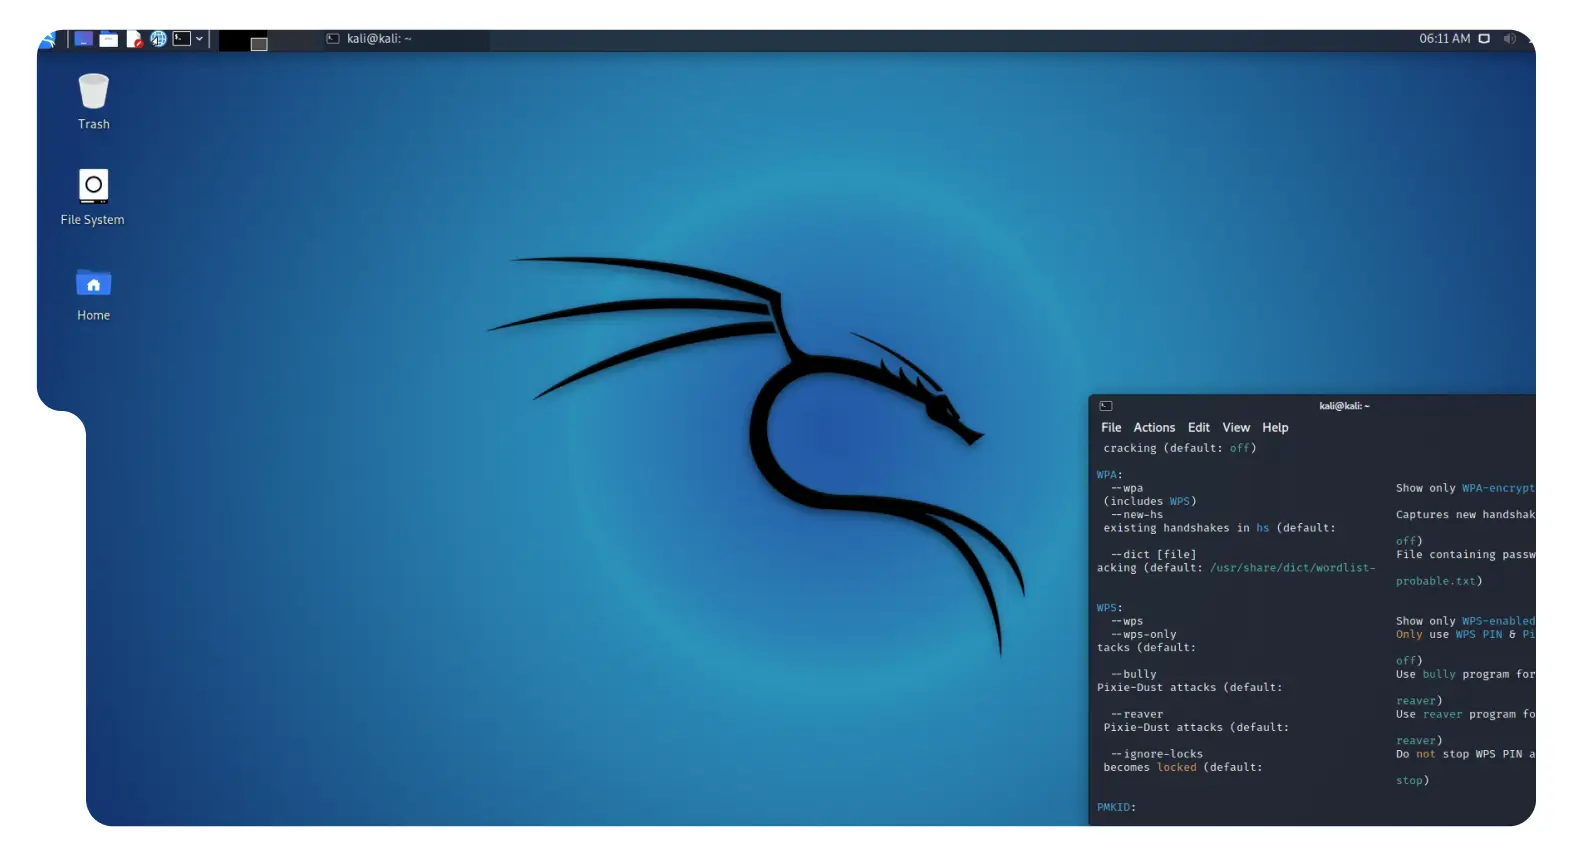The image size is (1575, 857).
Task: Open the text editor panel launcher
Action: pos(134,39)
